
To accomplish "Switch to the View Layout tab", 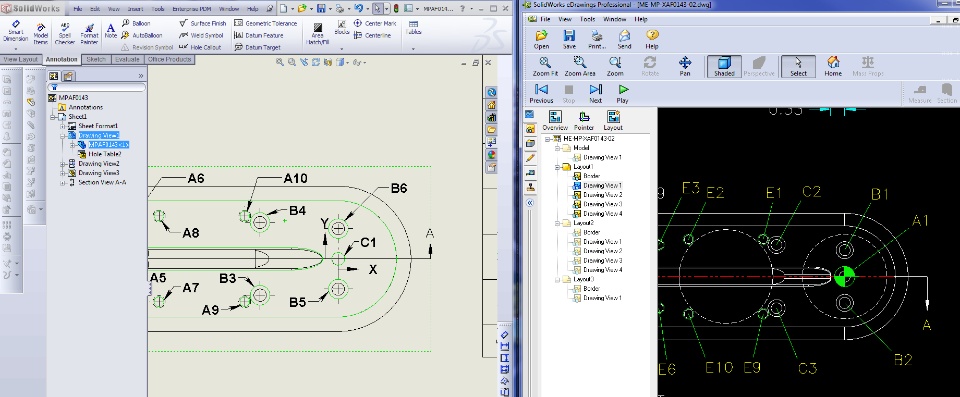I will (x=21, y=59).
